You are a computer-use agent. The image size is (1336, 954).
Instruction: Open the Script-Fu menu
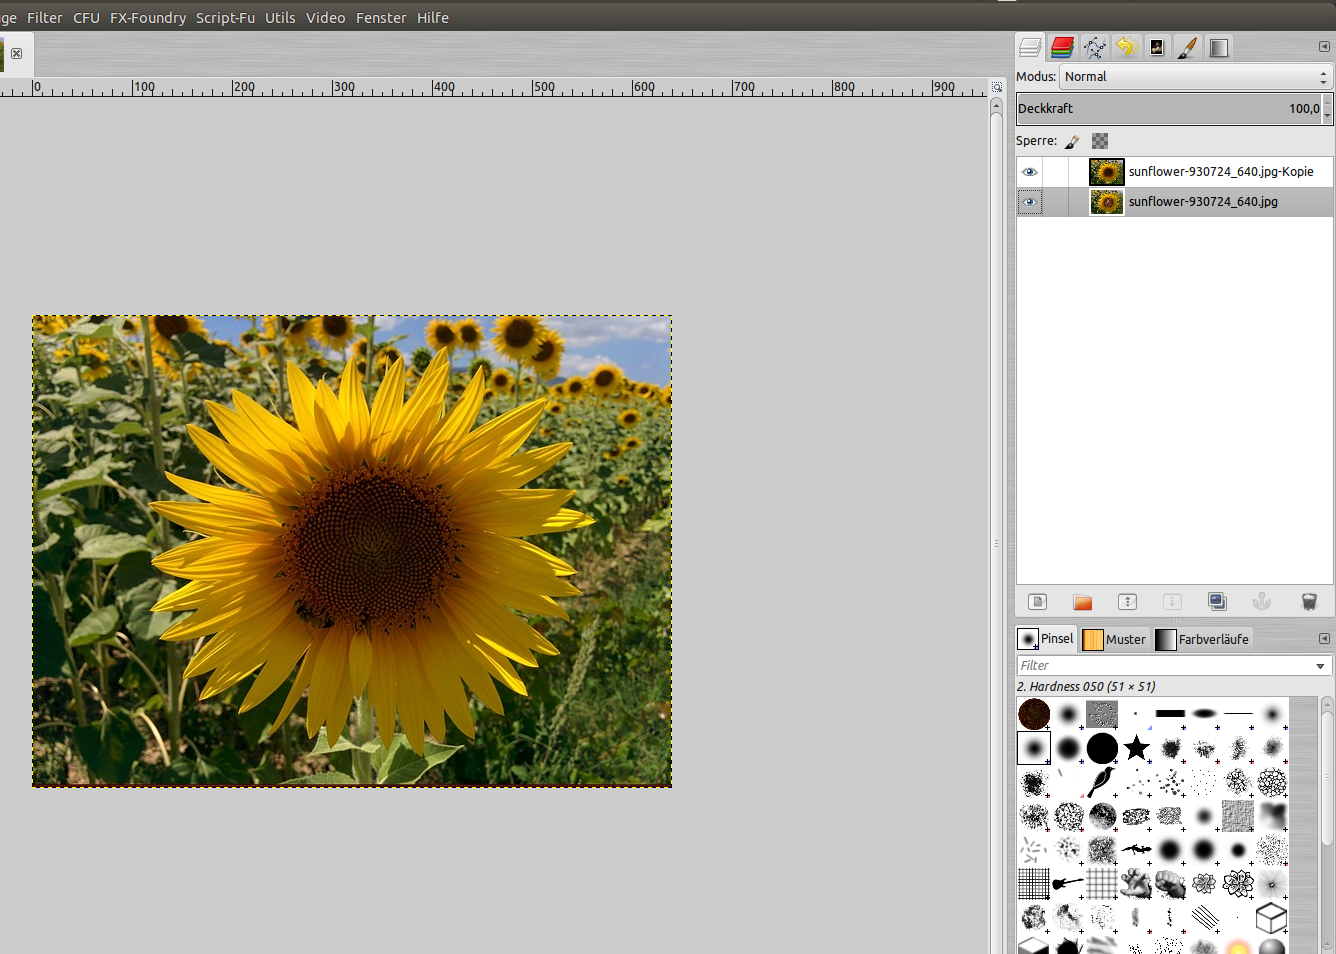coord(225,18)
